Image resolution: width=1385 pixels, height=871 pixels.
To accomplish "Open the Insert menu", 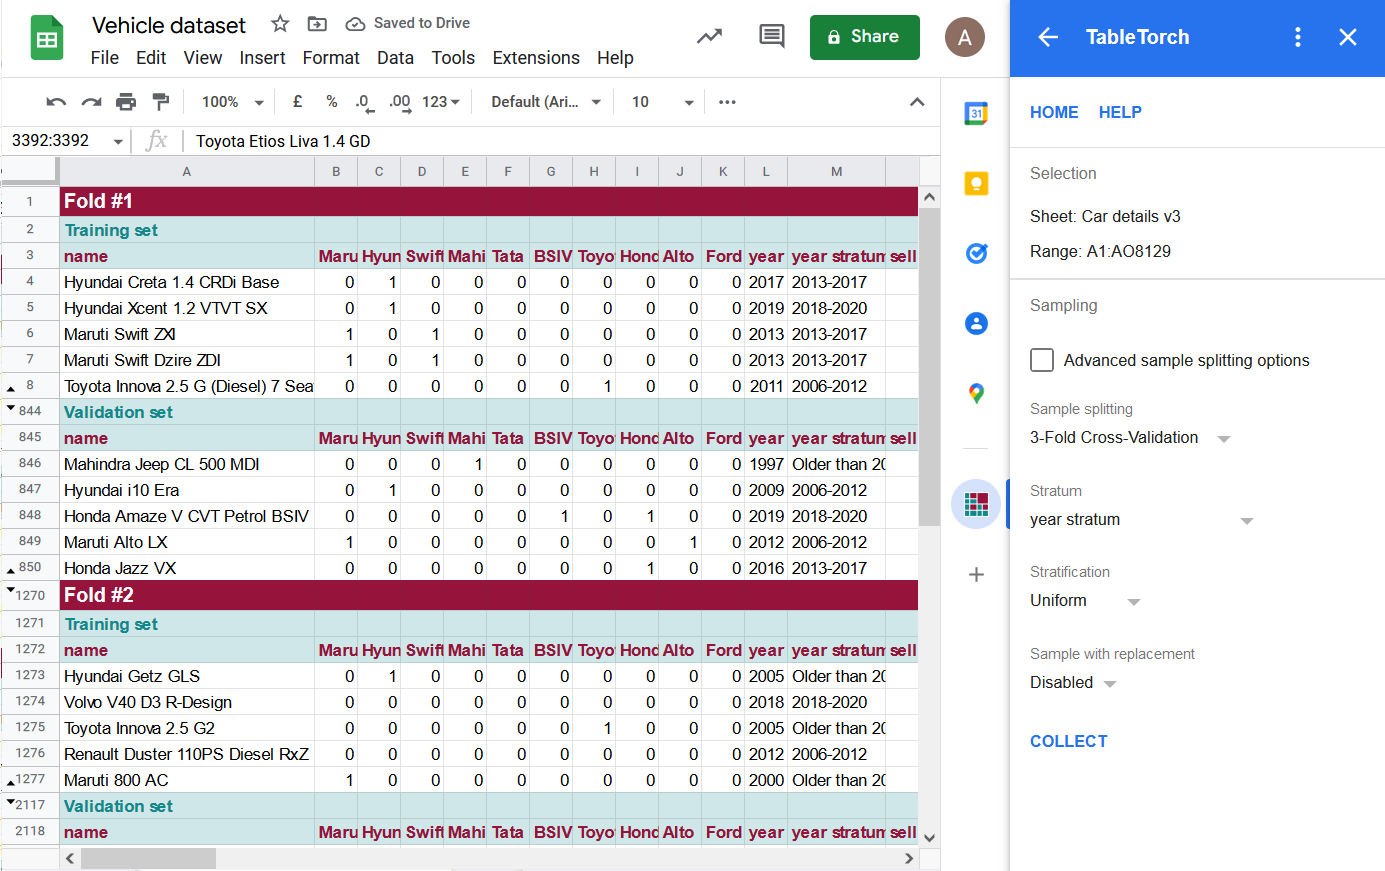I will click(262, 58).
